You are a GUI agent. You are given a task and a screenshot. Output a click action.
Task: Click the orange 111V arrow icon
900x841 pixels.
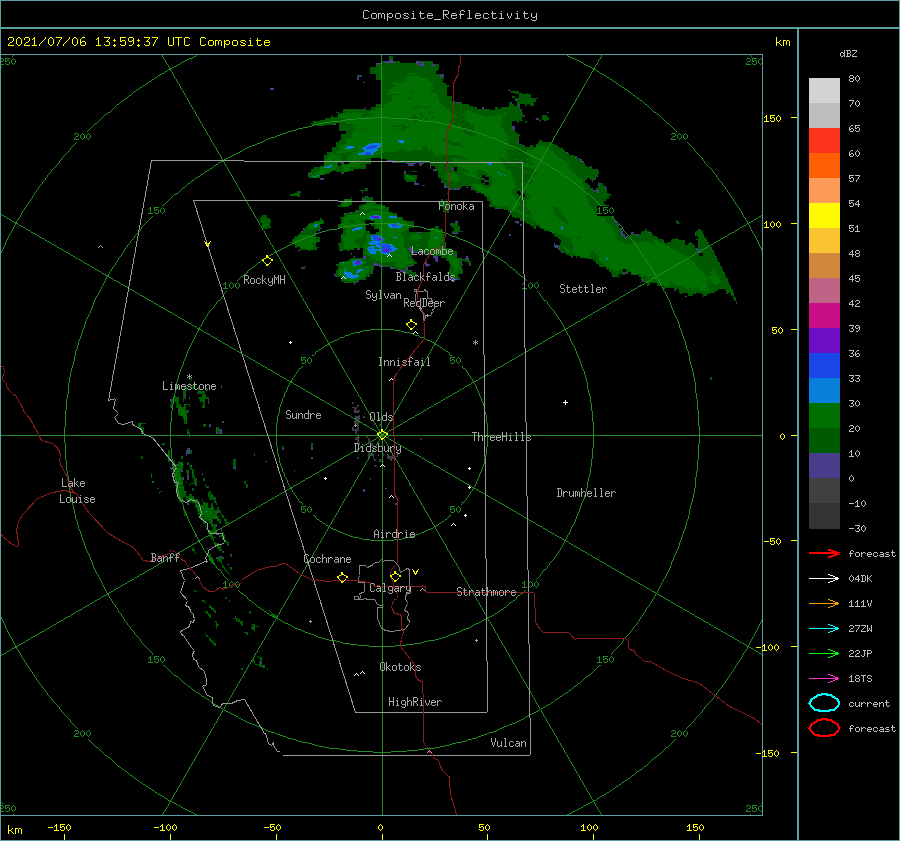tap(824, 603)
